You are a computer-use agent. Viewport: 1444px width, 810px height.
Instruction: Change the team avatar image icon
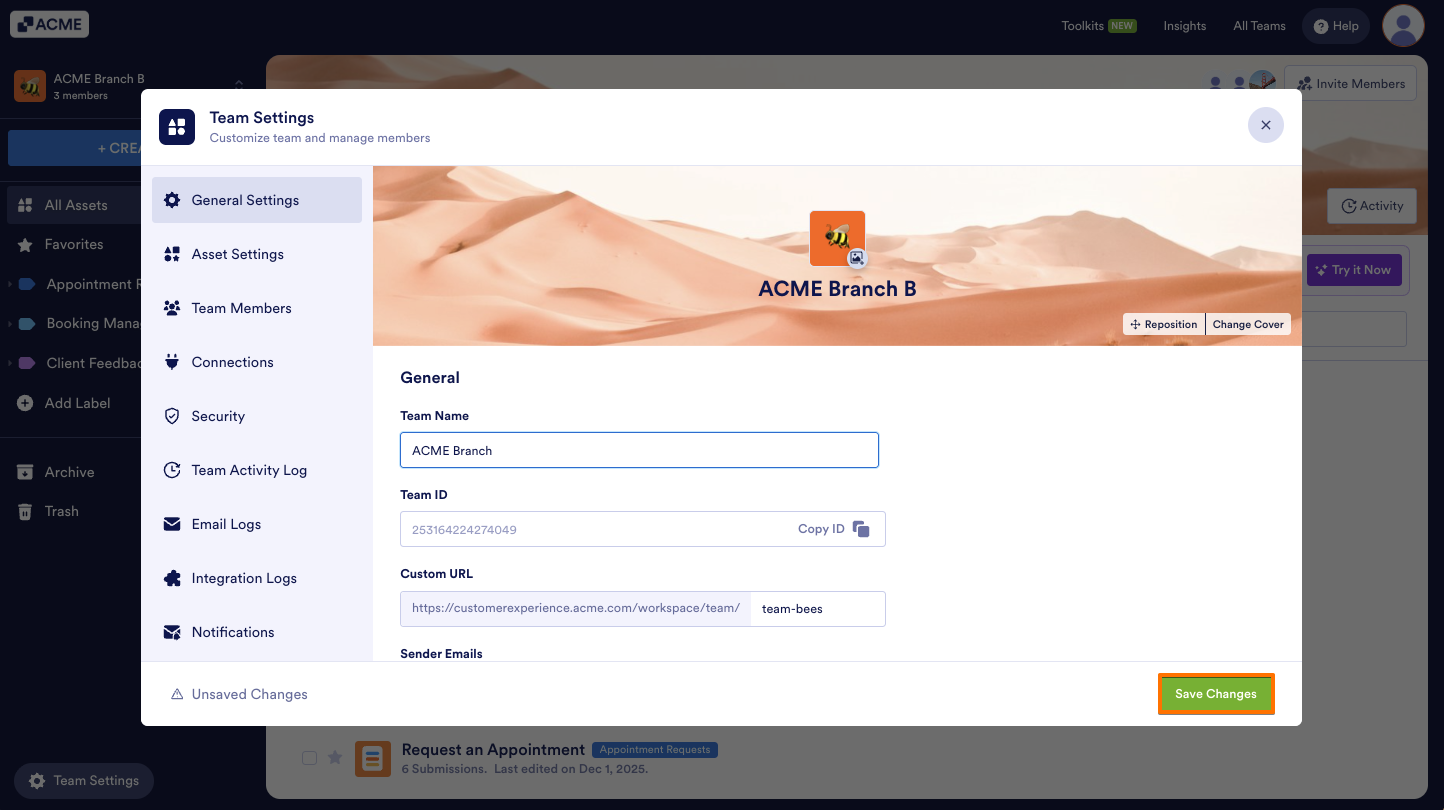[x=857, y=258]
